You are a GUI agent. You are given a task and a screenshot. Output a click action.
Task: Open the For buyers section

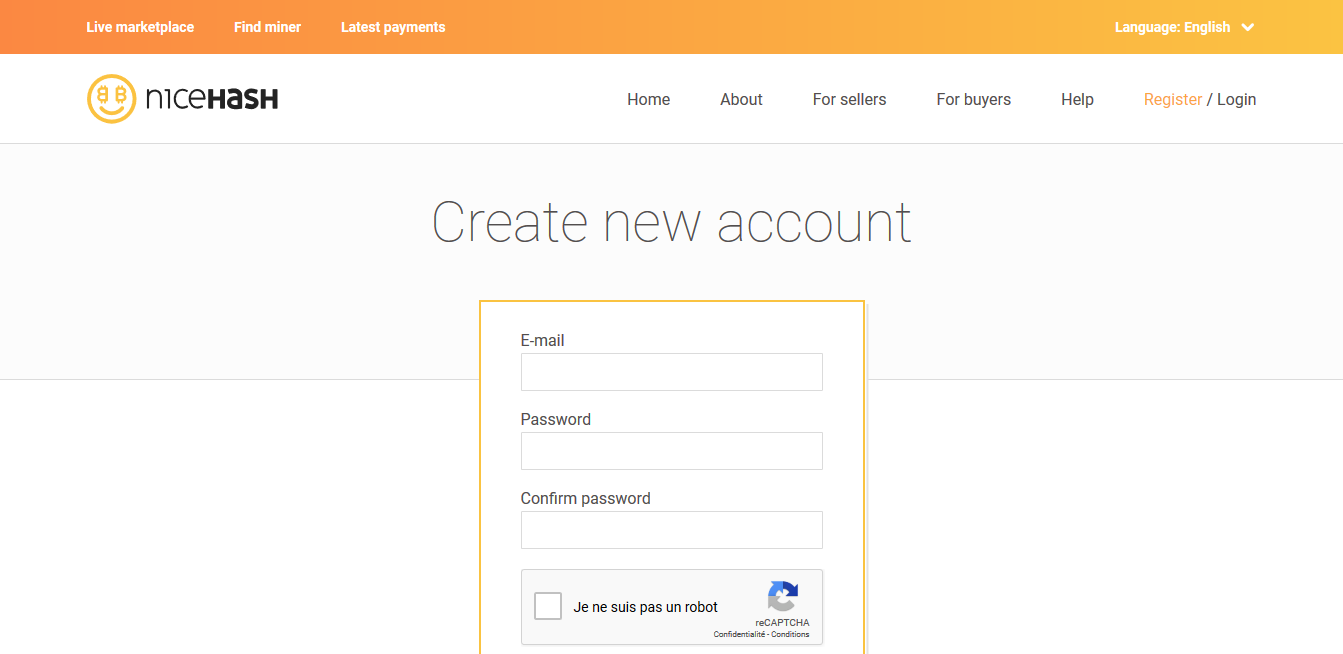coord(974,99)
